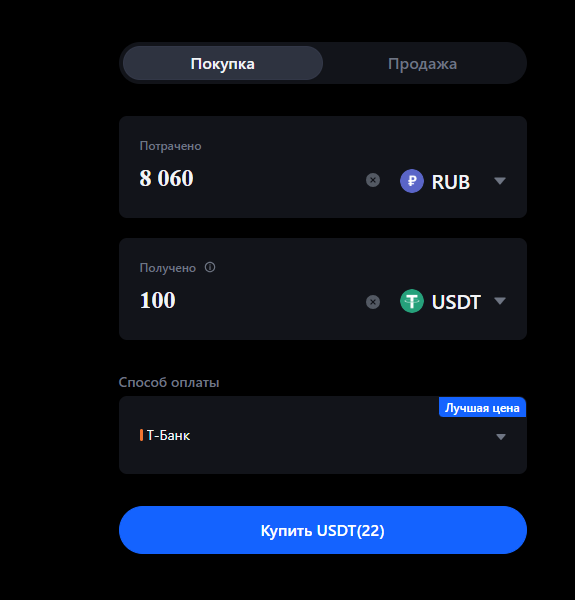
Task: Switch to the Покупка tab
Action: [223, 64]
